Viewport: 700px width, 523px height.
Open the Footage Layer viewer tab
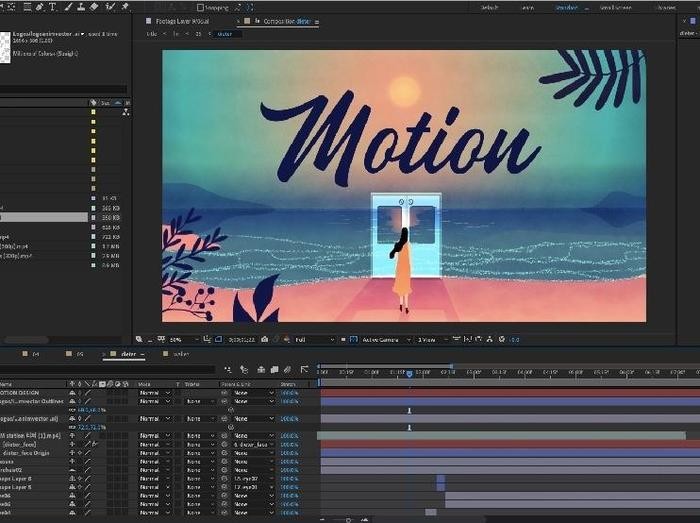point(182,21)
